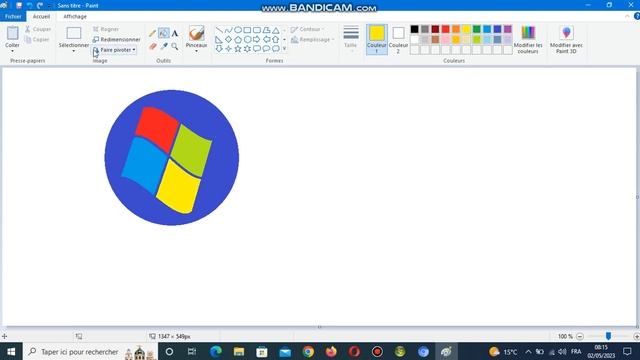The height and width of the screenshot is (360, 640).
Task: Open Modifier les couleurs
Action: (x=528, y=39)
